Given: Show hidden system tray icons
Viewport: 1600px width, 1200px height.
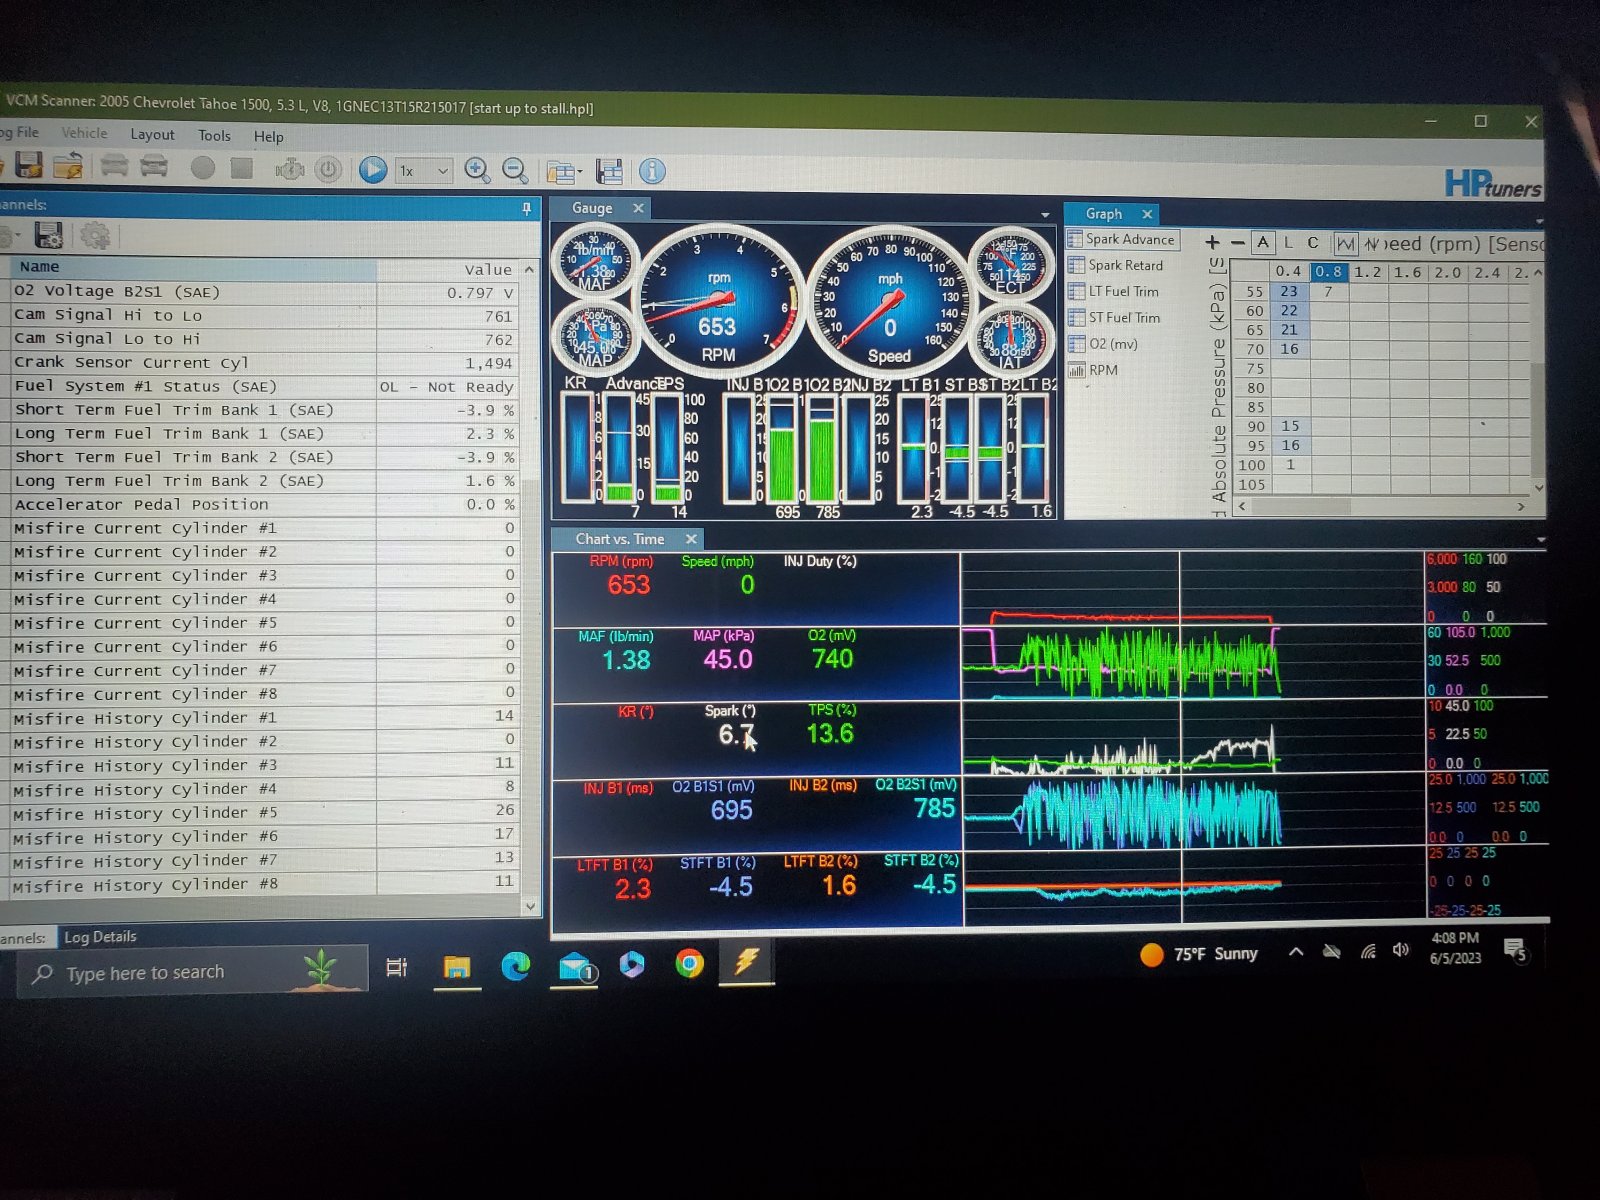Looking at the screenshot, I should click(x=1296, y=952).
